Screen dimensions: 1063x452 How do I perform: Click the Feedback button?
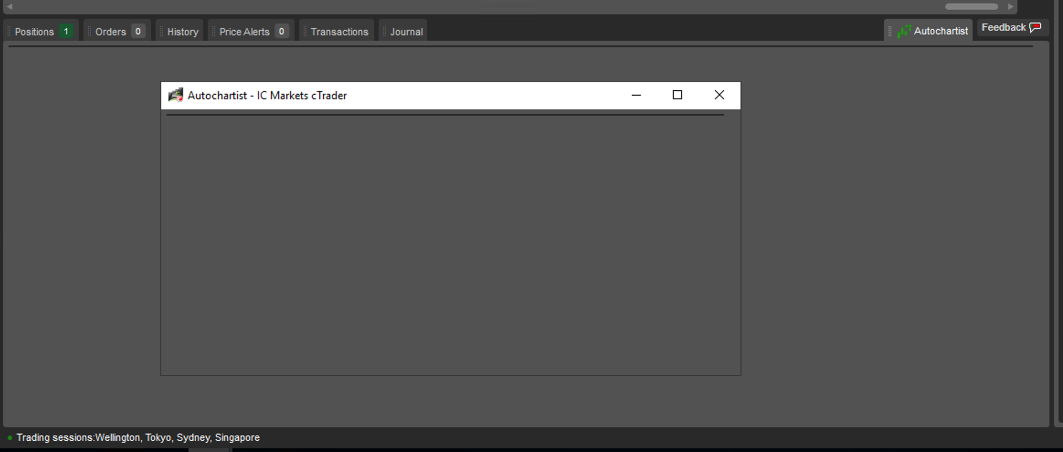pyautogui.click(x=1012, y=28)
